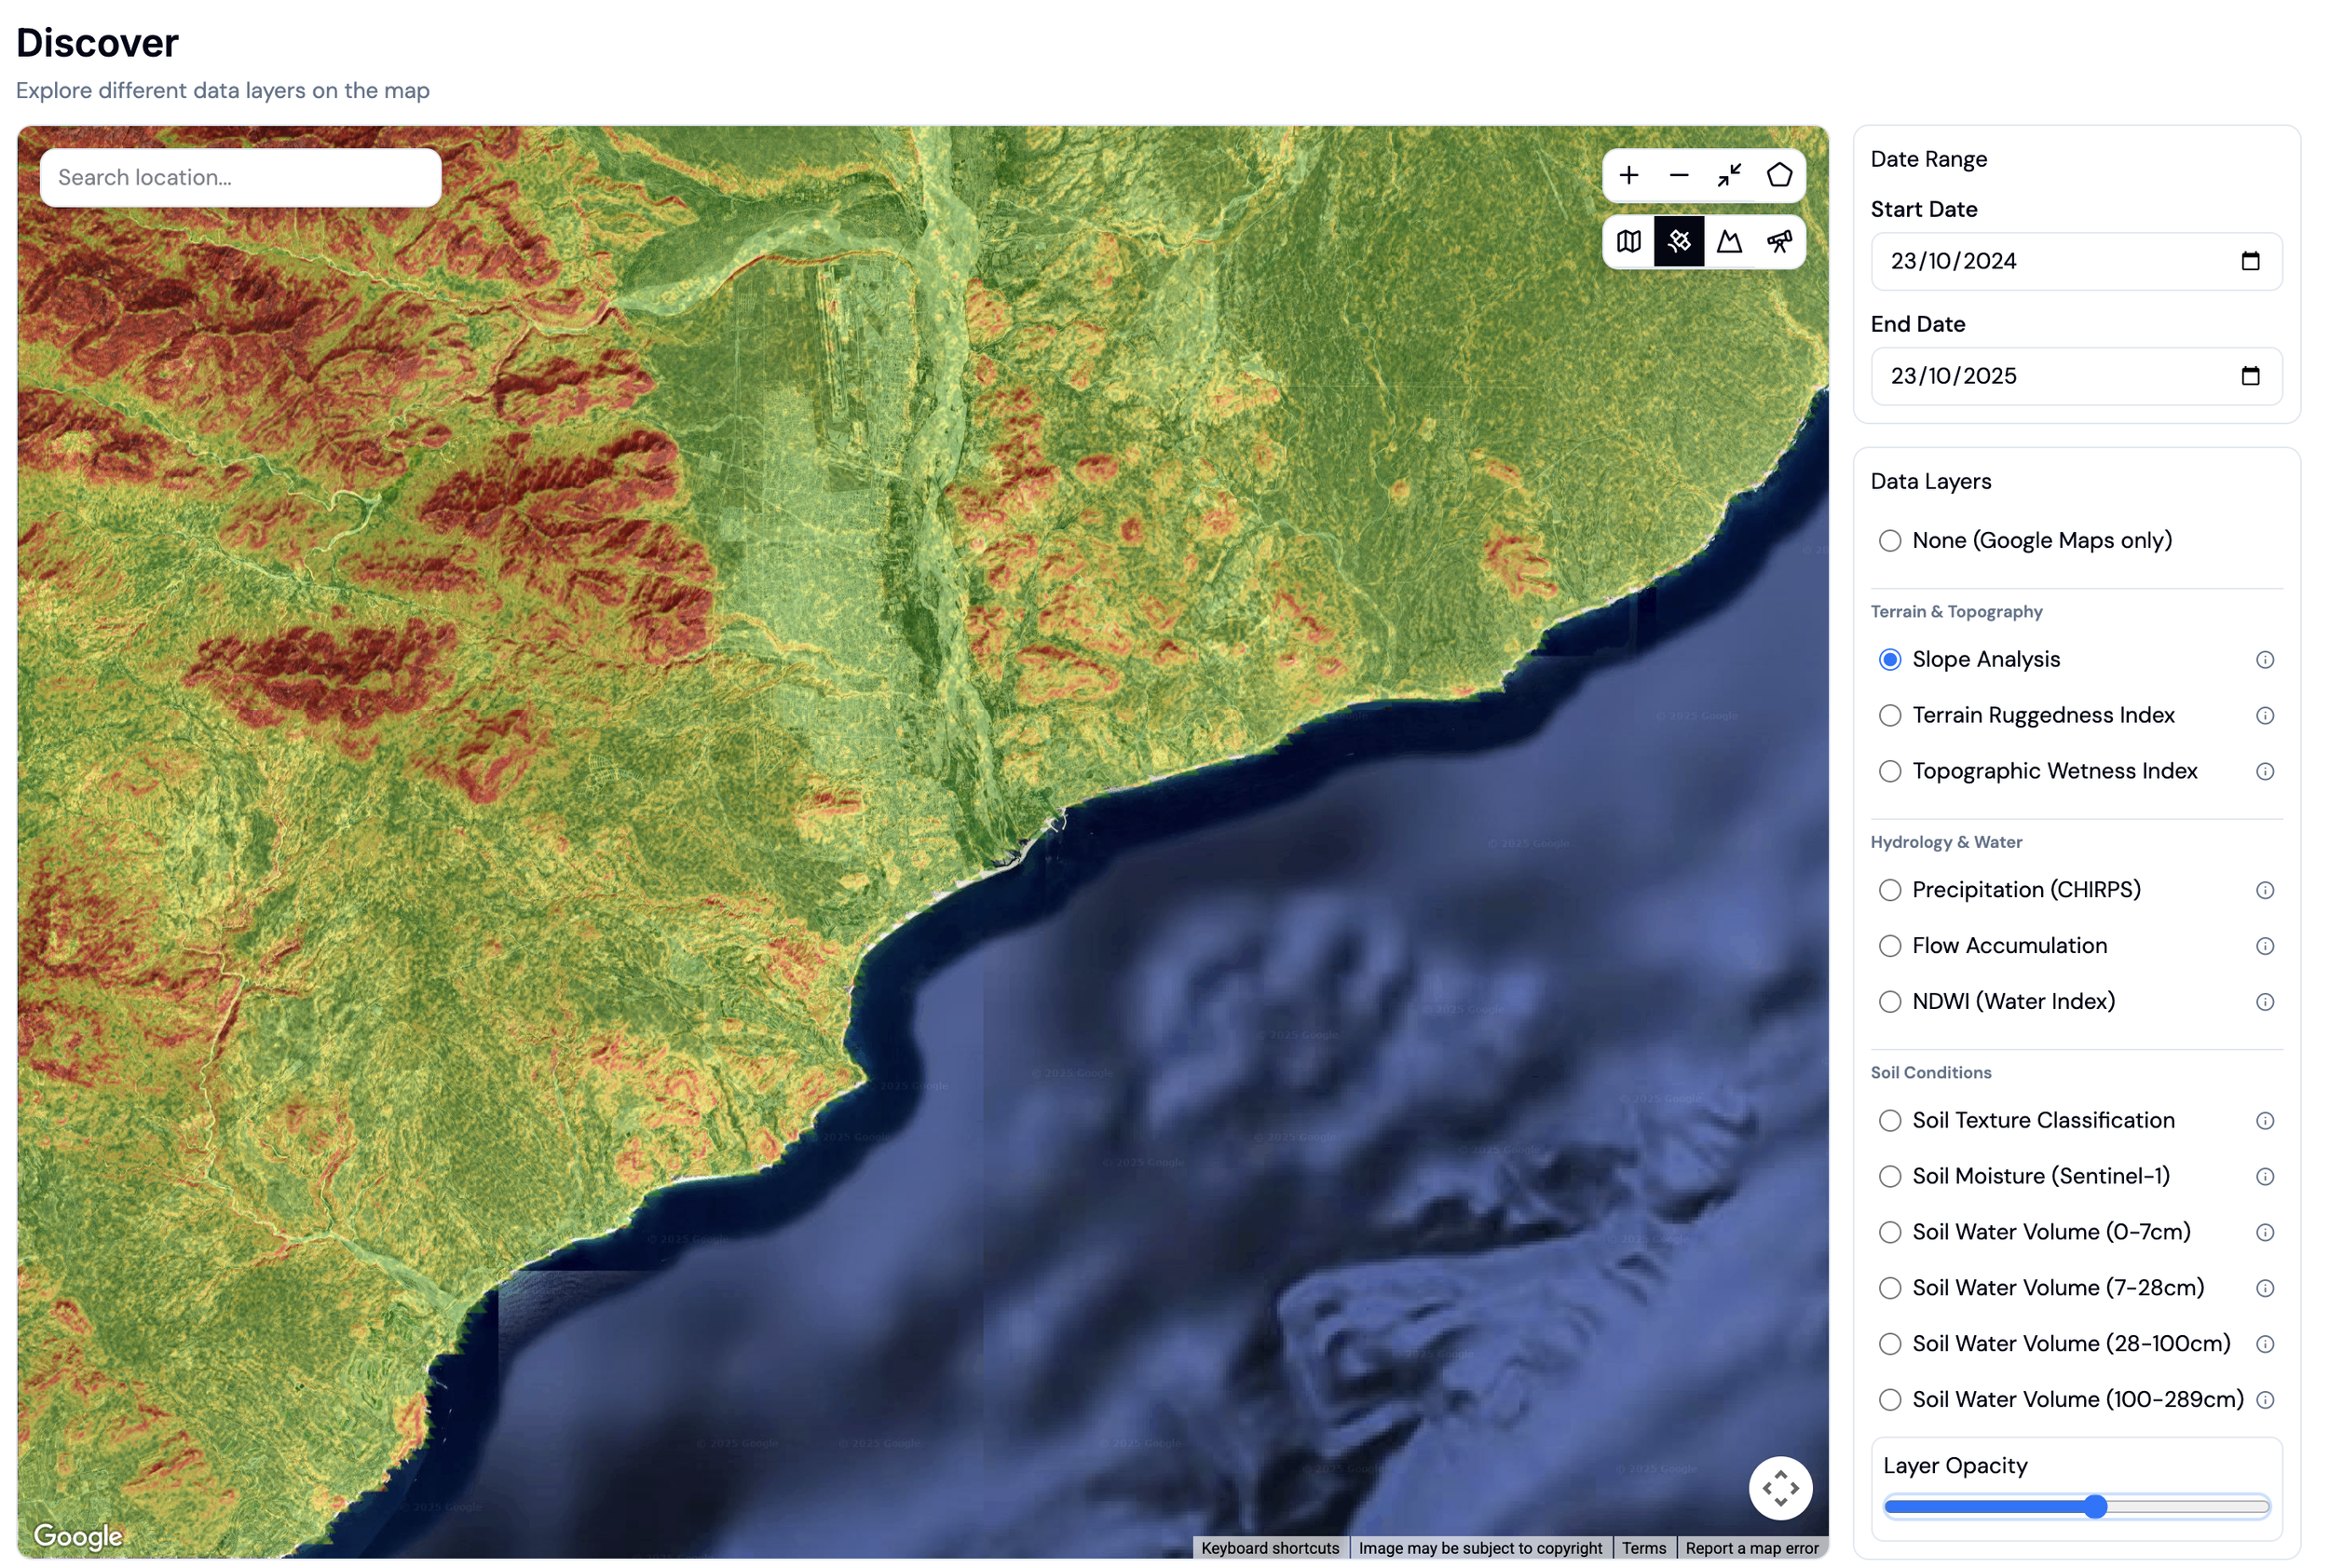
Task: Zoom out using the minus icon
Action: (x=1678, y=176)
